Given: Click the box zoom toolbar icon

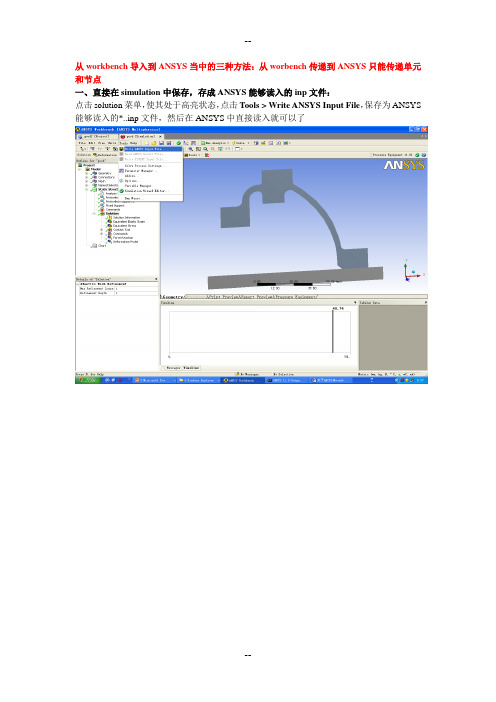Looking at the screenshot, I should click(x=198, y=149).
